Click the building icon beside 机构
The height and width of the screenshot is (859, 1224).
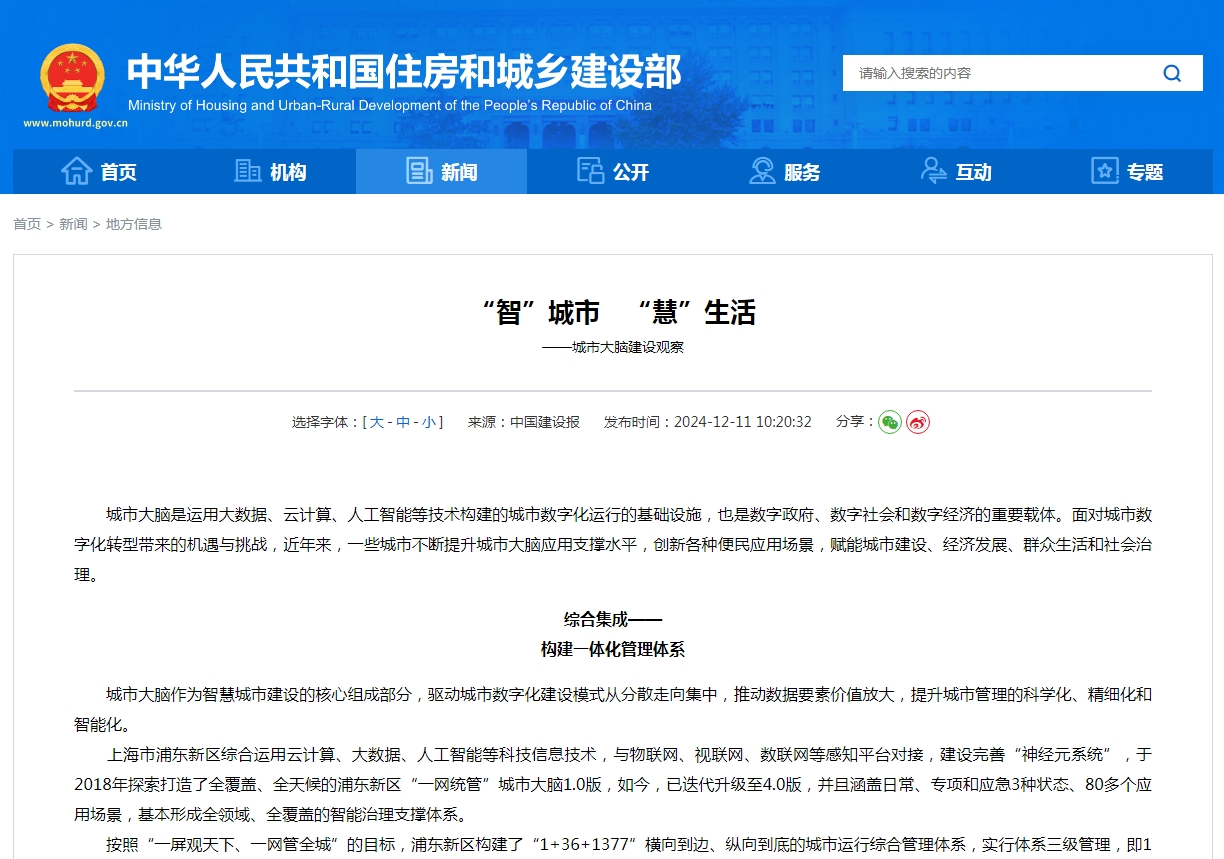point(248,171)
